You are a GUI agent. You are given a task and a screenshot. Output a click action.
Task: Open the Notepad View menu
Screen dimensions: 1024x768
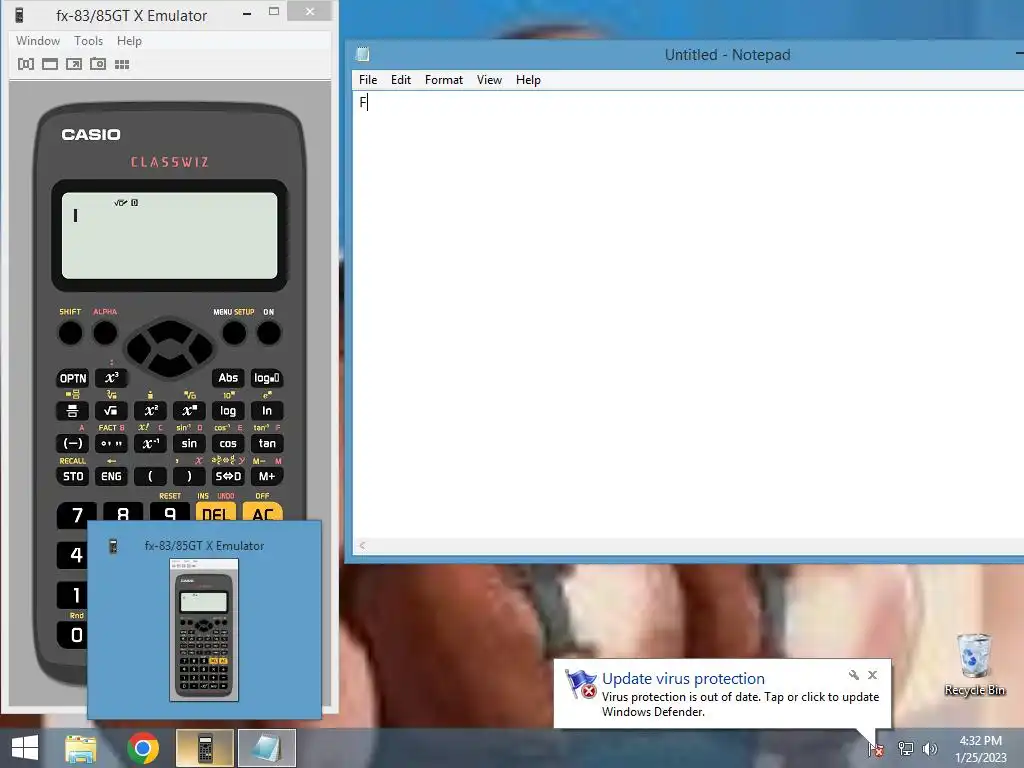pos(489,80)
